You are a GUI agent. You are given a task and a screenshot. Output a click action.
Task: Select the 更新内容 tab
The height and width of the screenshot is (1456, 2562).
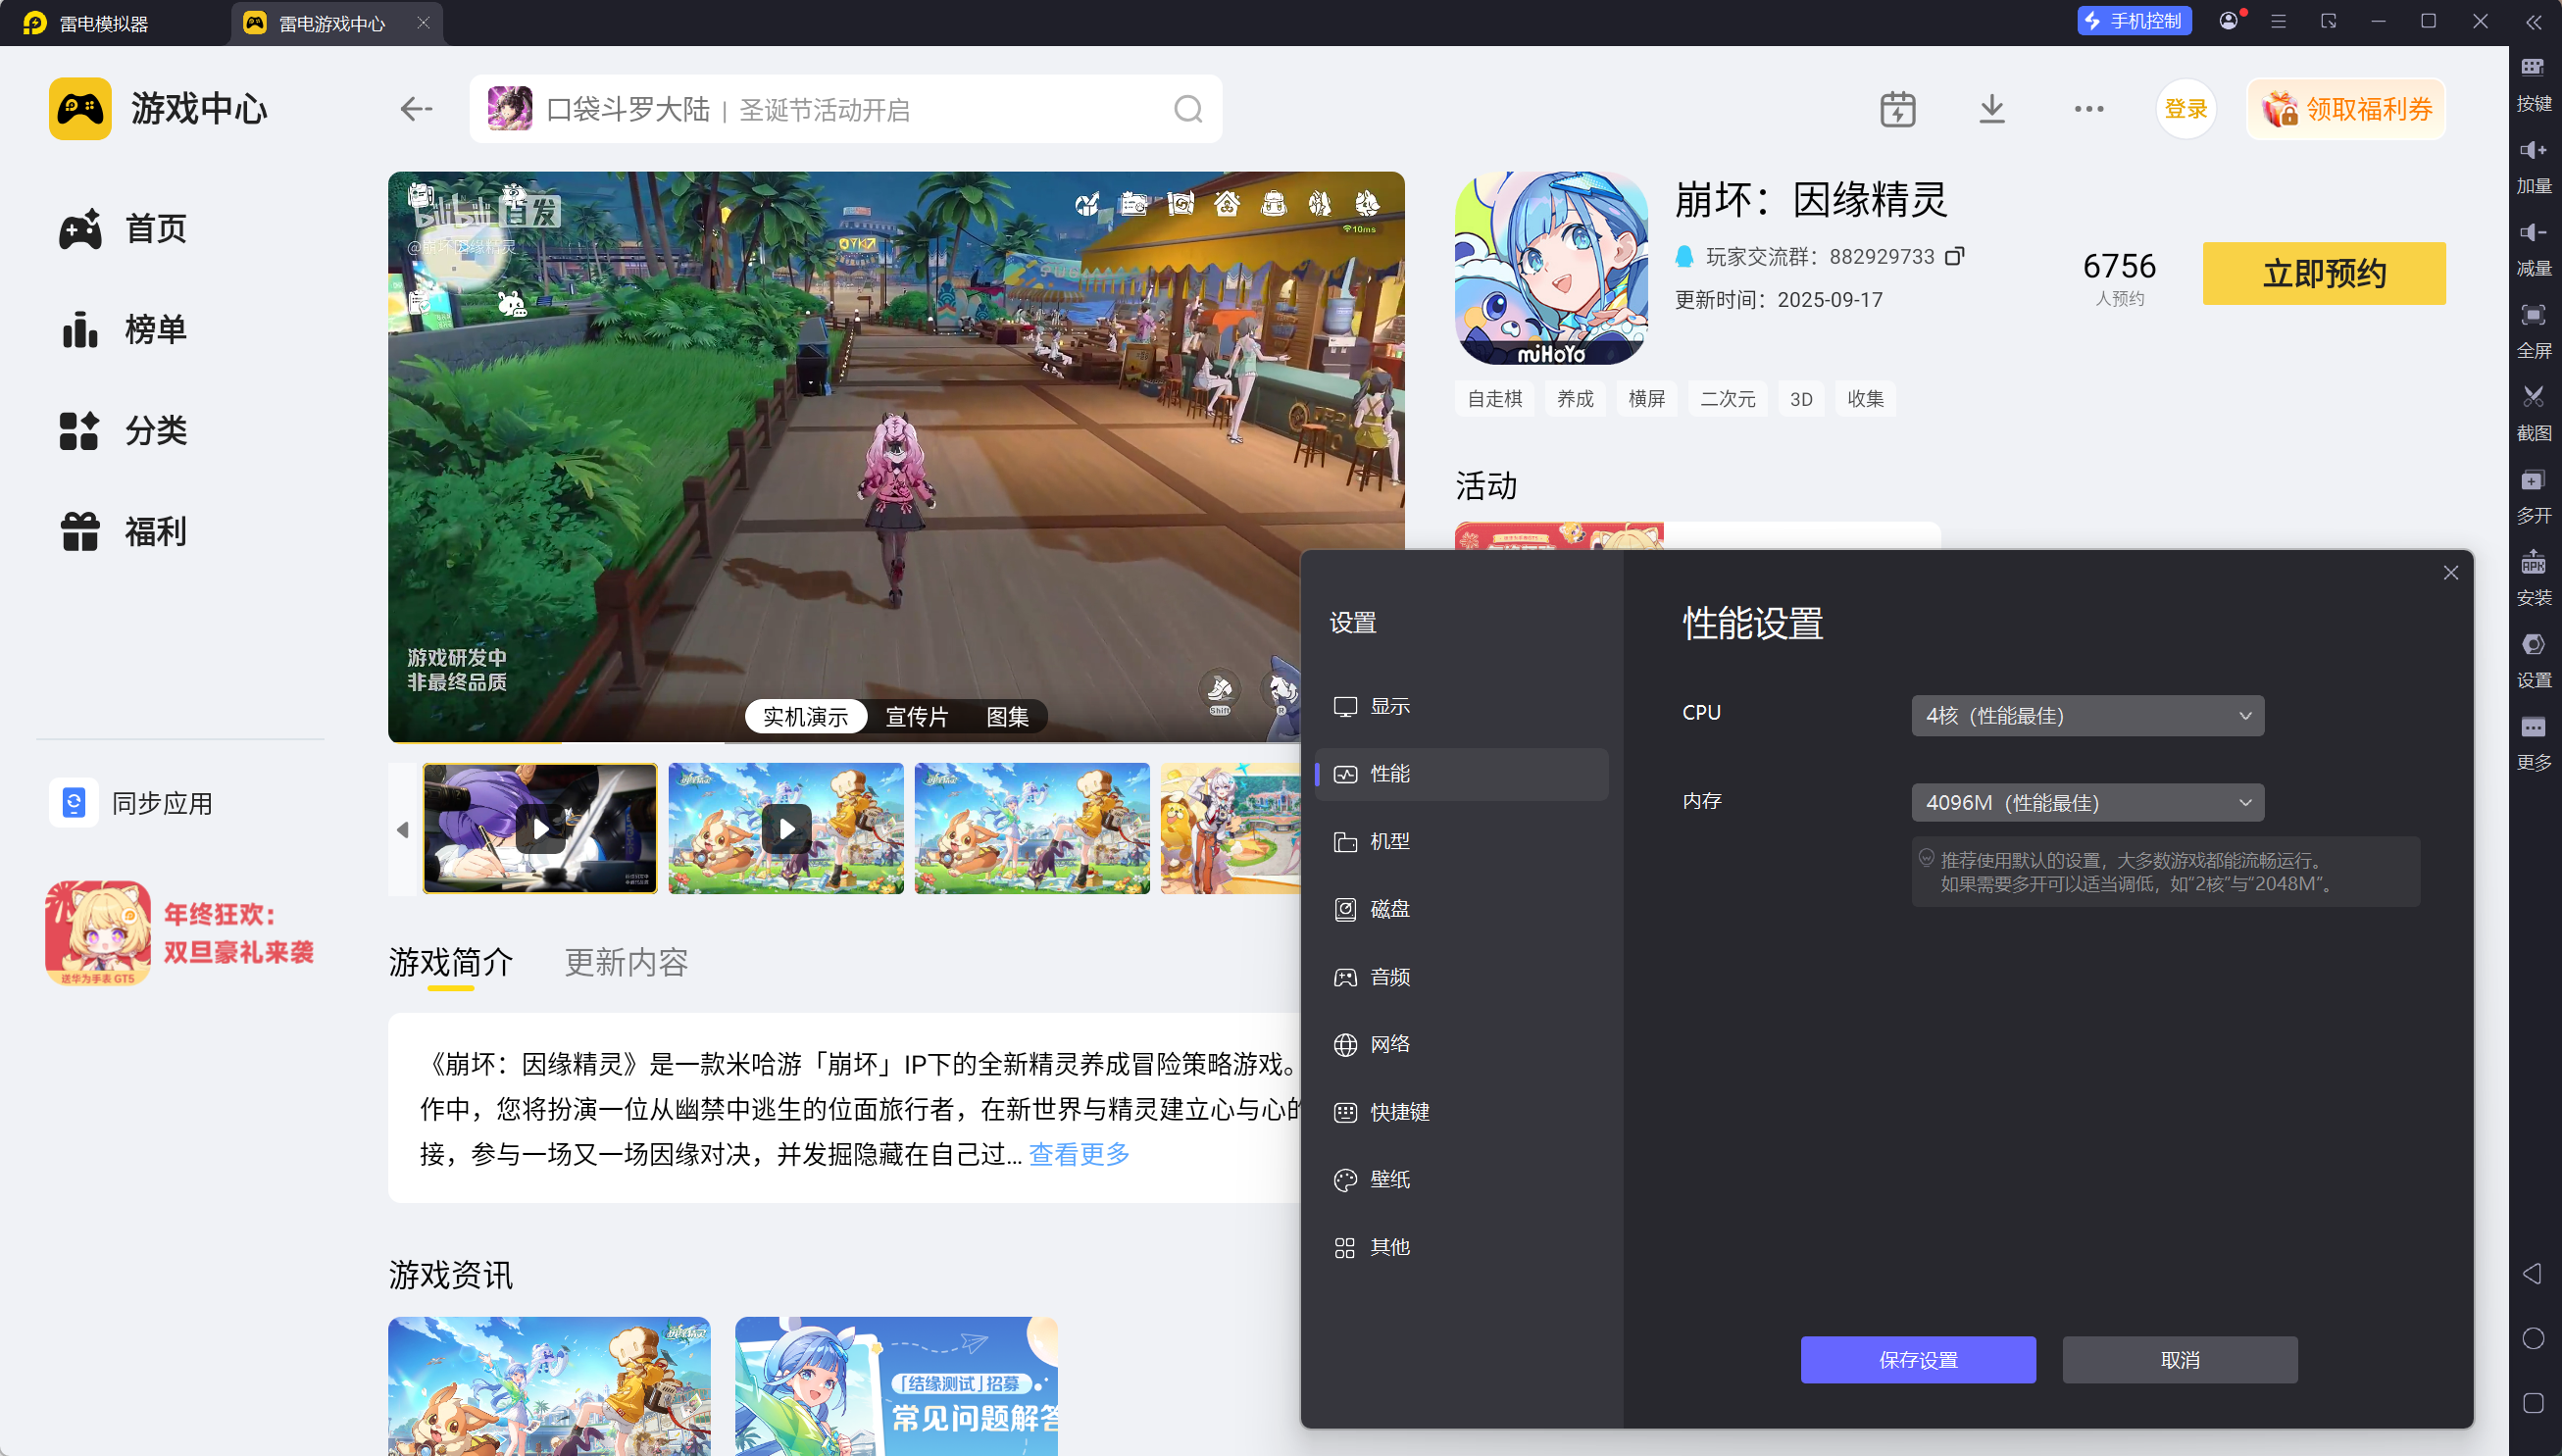pyautogui.click(x=626, y=962)
